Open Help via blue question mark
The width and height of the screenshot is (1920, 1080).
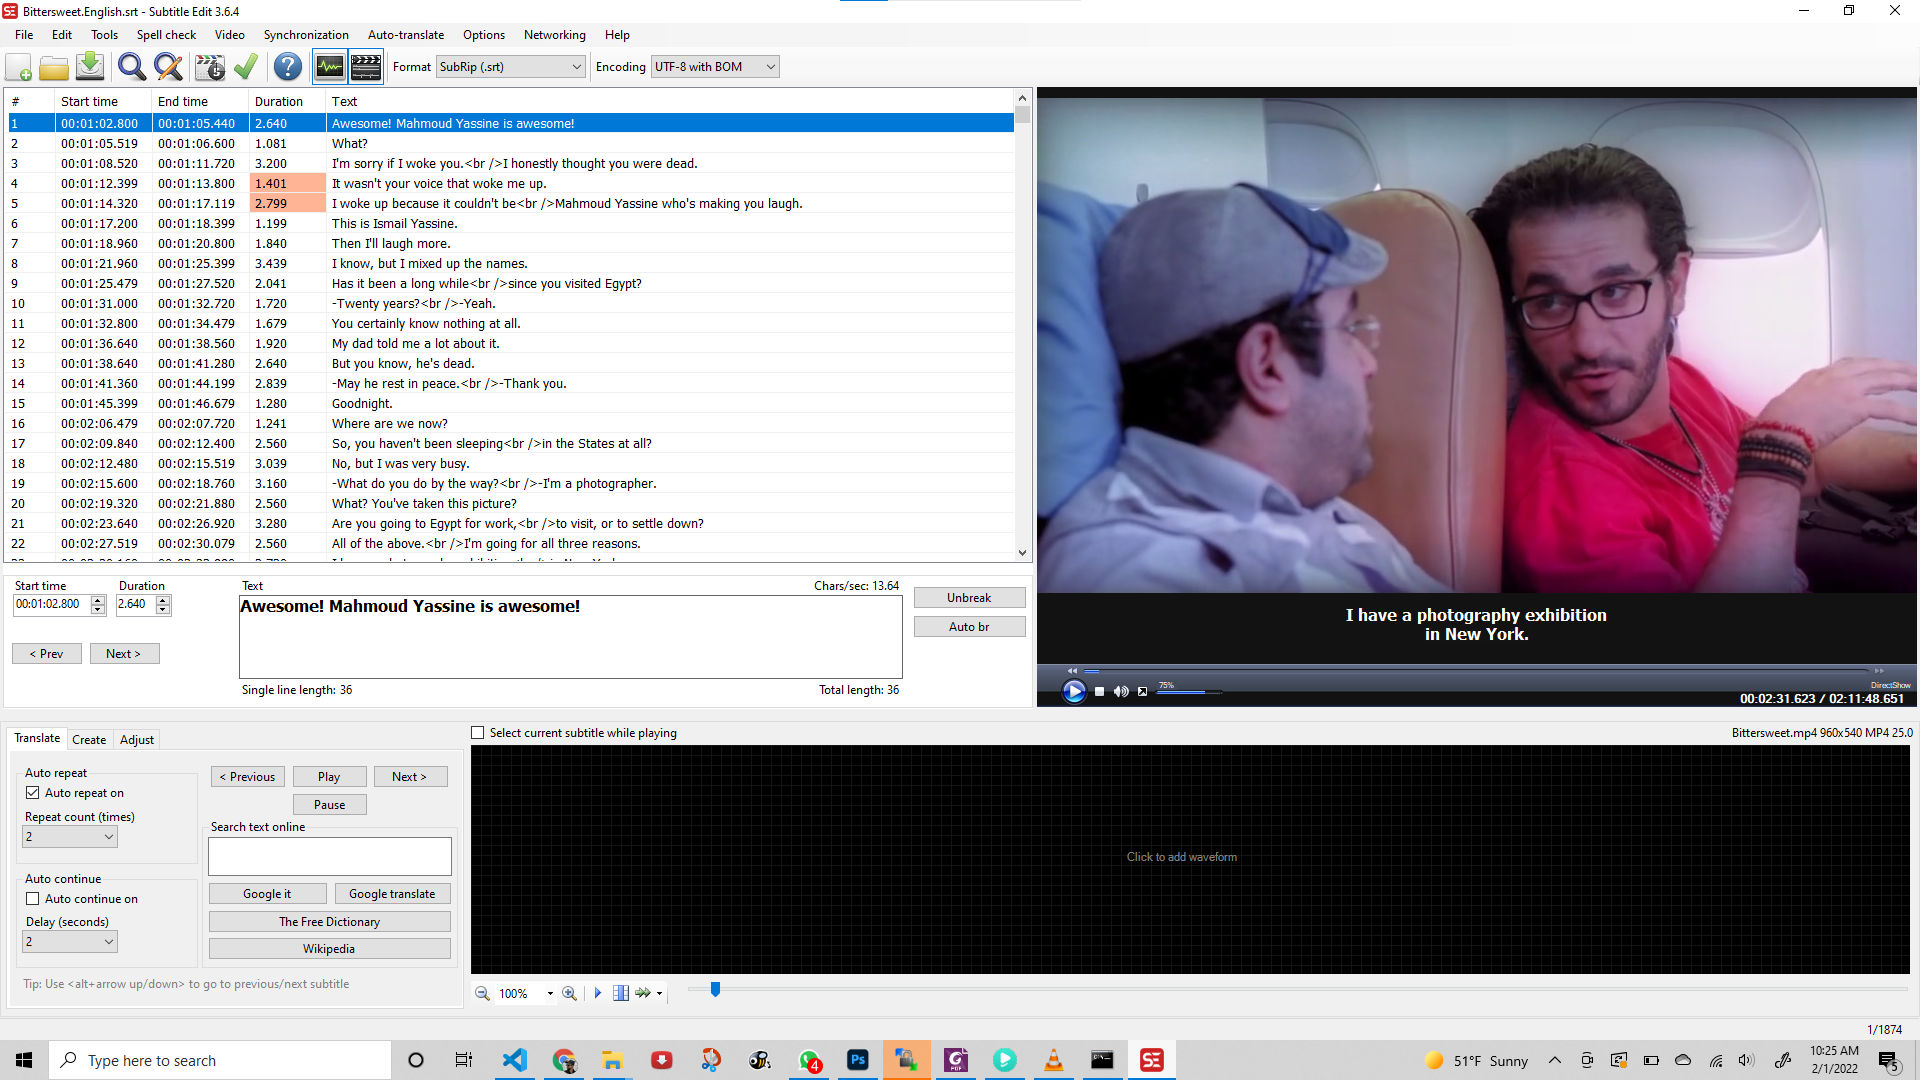click(288, 67)
